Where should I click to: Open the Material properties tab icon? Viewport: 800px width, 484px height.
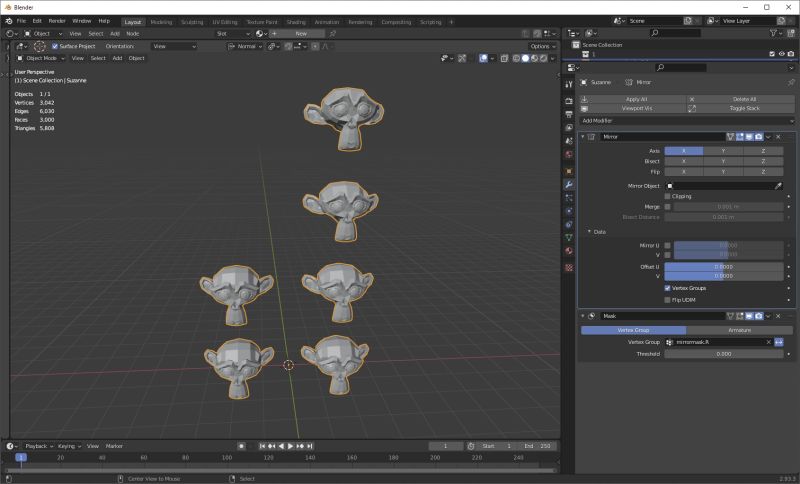(x=569, y=251)
